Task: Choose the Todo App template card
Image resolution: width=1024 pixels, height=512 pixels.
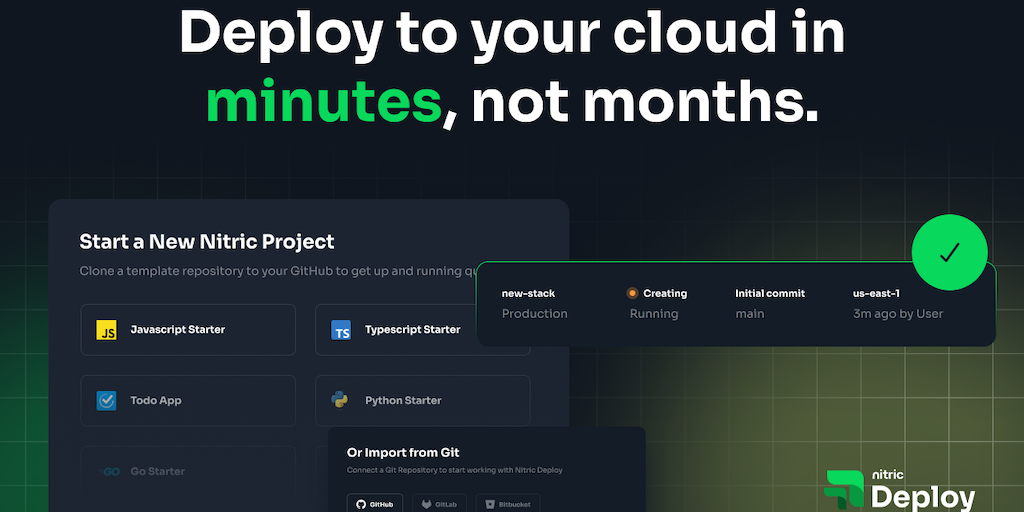Action: tap(188, 401)
